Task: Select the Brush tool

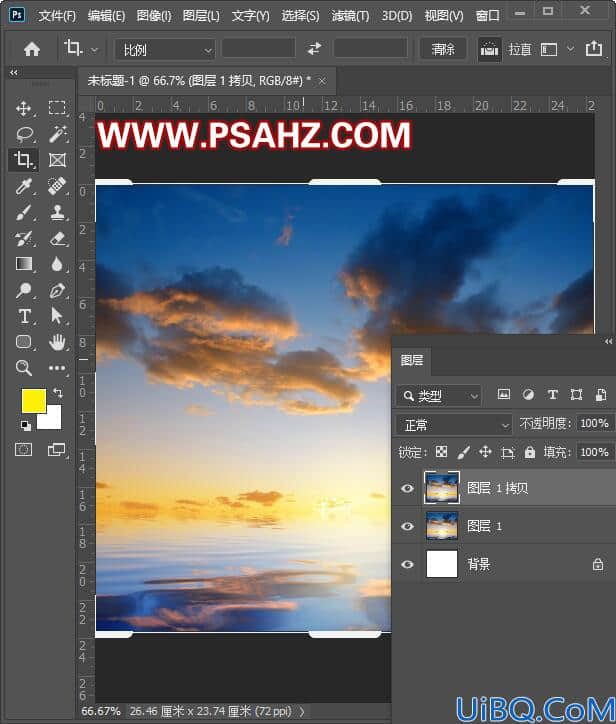Action: coord(24,212)
